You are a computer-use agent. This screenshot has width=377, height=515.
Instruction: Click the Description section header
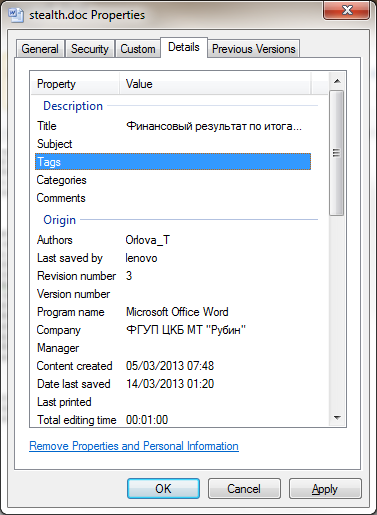[73, 106]
